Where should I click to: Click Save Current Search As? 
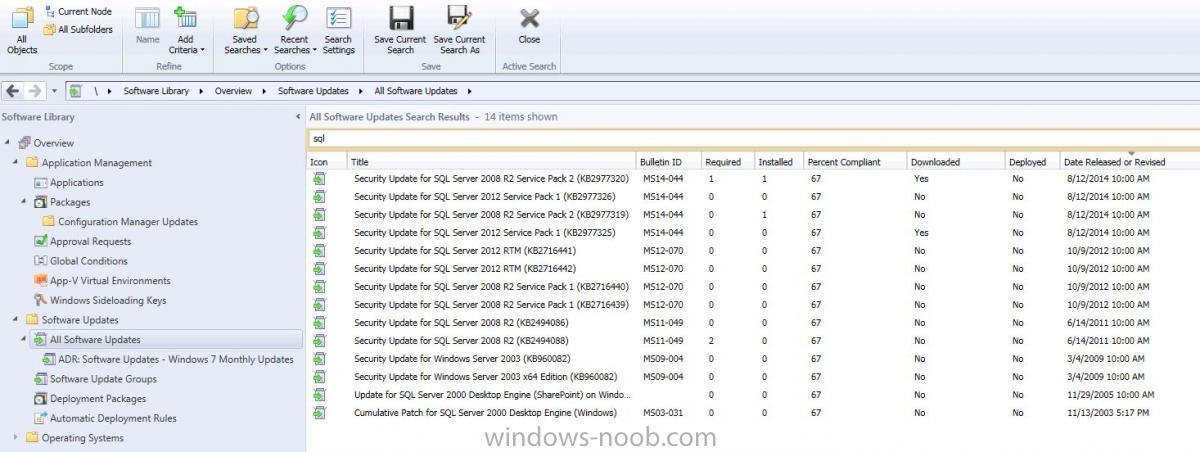[x=459, y=30]
